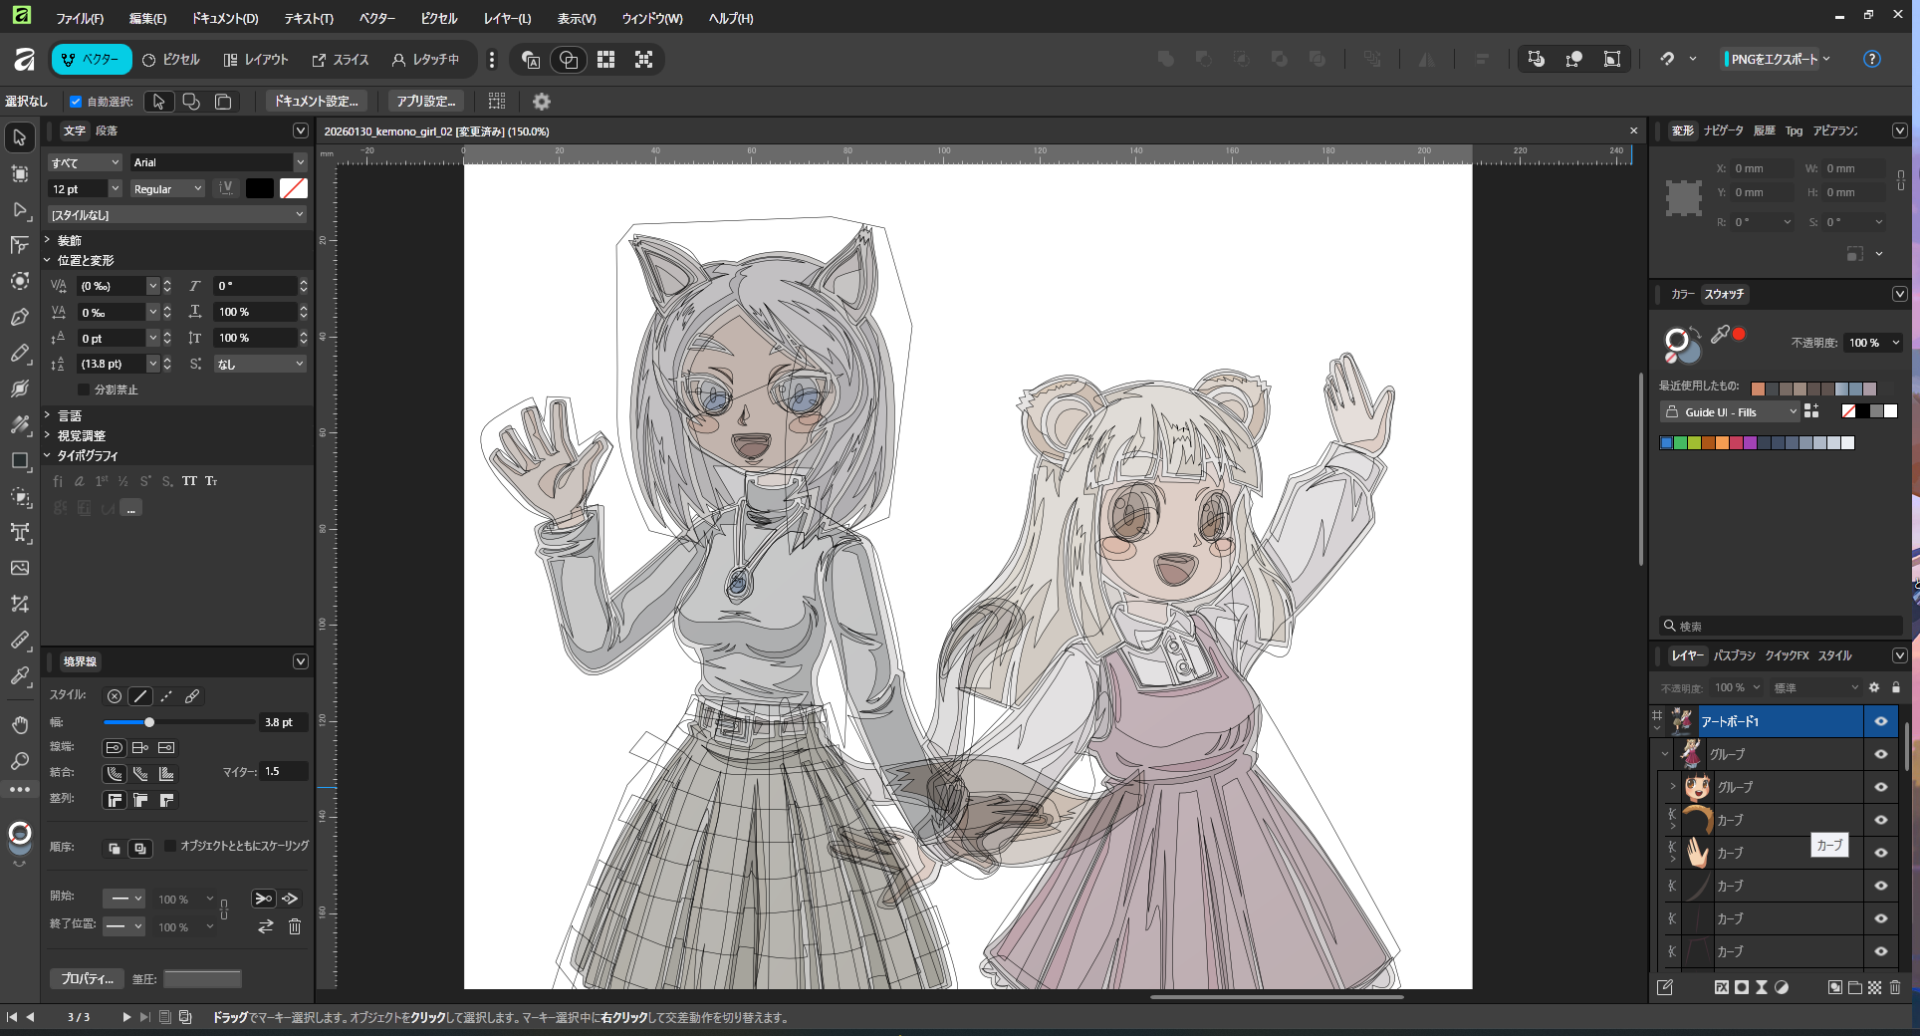The width and height of the screenshot is (1920, 1036).
Task: Choose the Zoom magnifier tool
Action: click(19, 761)
